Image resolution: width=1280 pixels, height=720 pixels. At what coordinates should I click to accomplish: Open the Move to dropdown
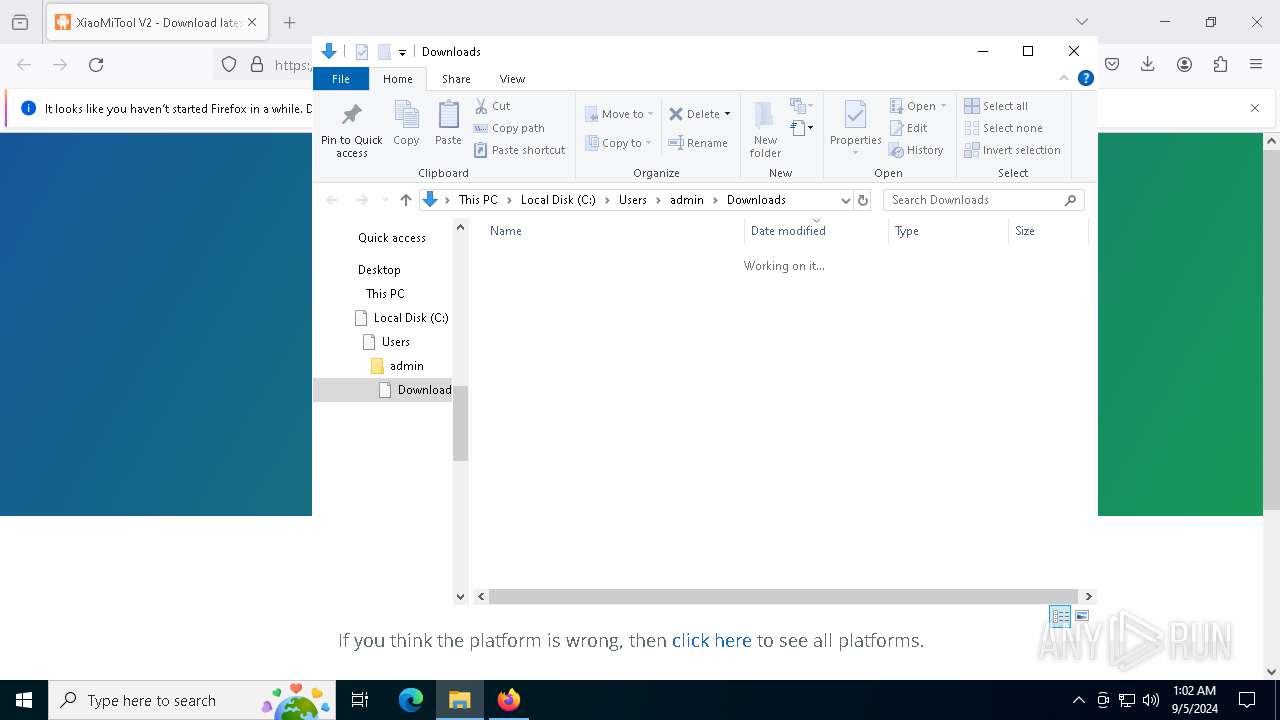(619, 114)
